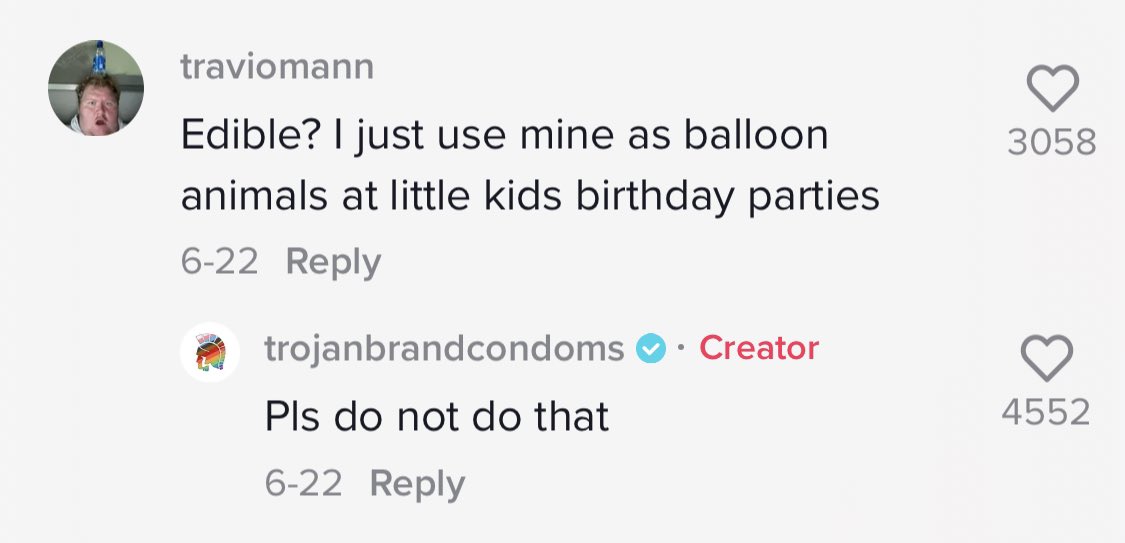Reply to the 'Pls do not do that' comment
Screen dimensions: 1125x543
pyautogui.click(x=417, y=484)
